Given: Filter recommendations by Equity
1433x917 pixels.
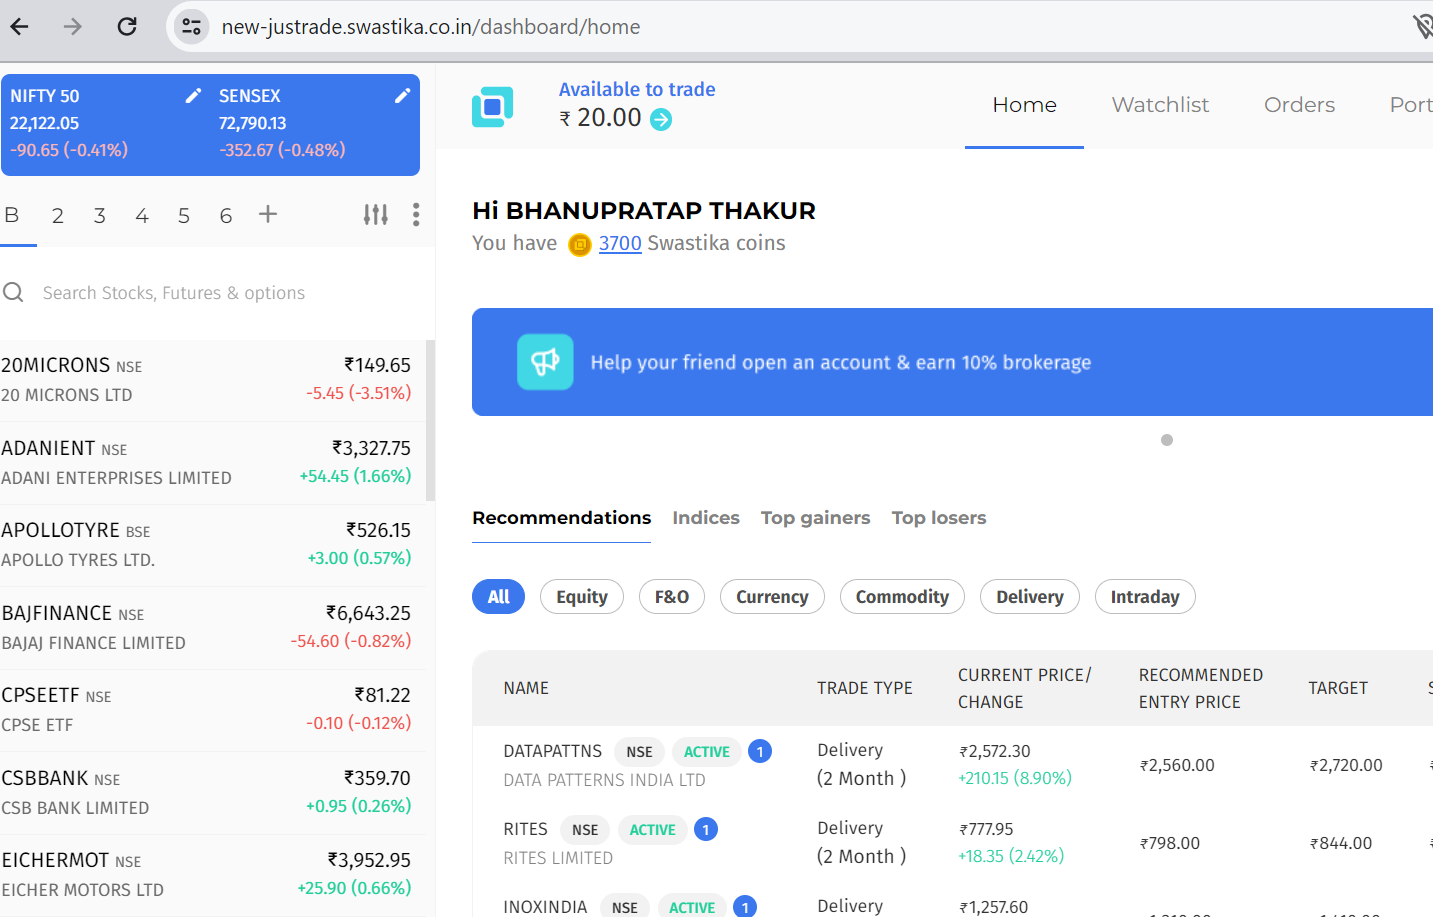Looking at the screenshot, I should [582, 597].
